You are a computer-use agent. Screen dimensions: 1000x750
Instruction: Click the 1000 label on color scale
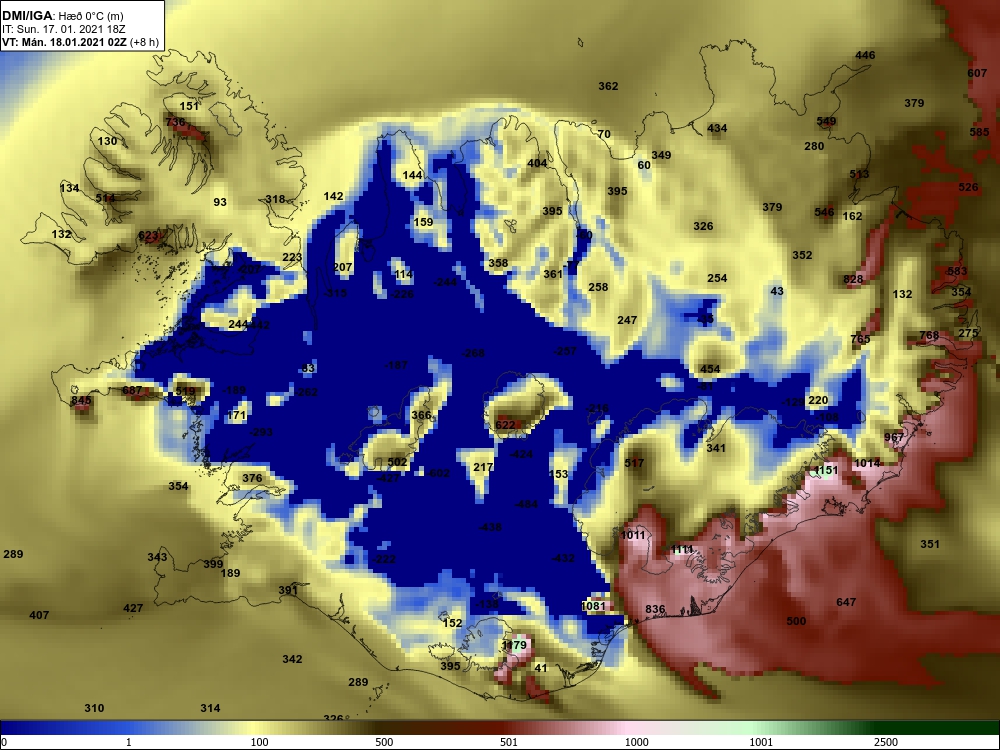[x=636, y=742]
